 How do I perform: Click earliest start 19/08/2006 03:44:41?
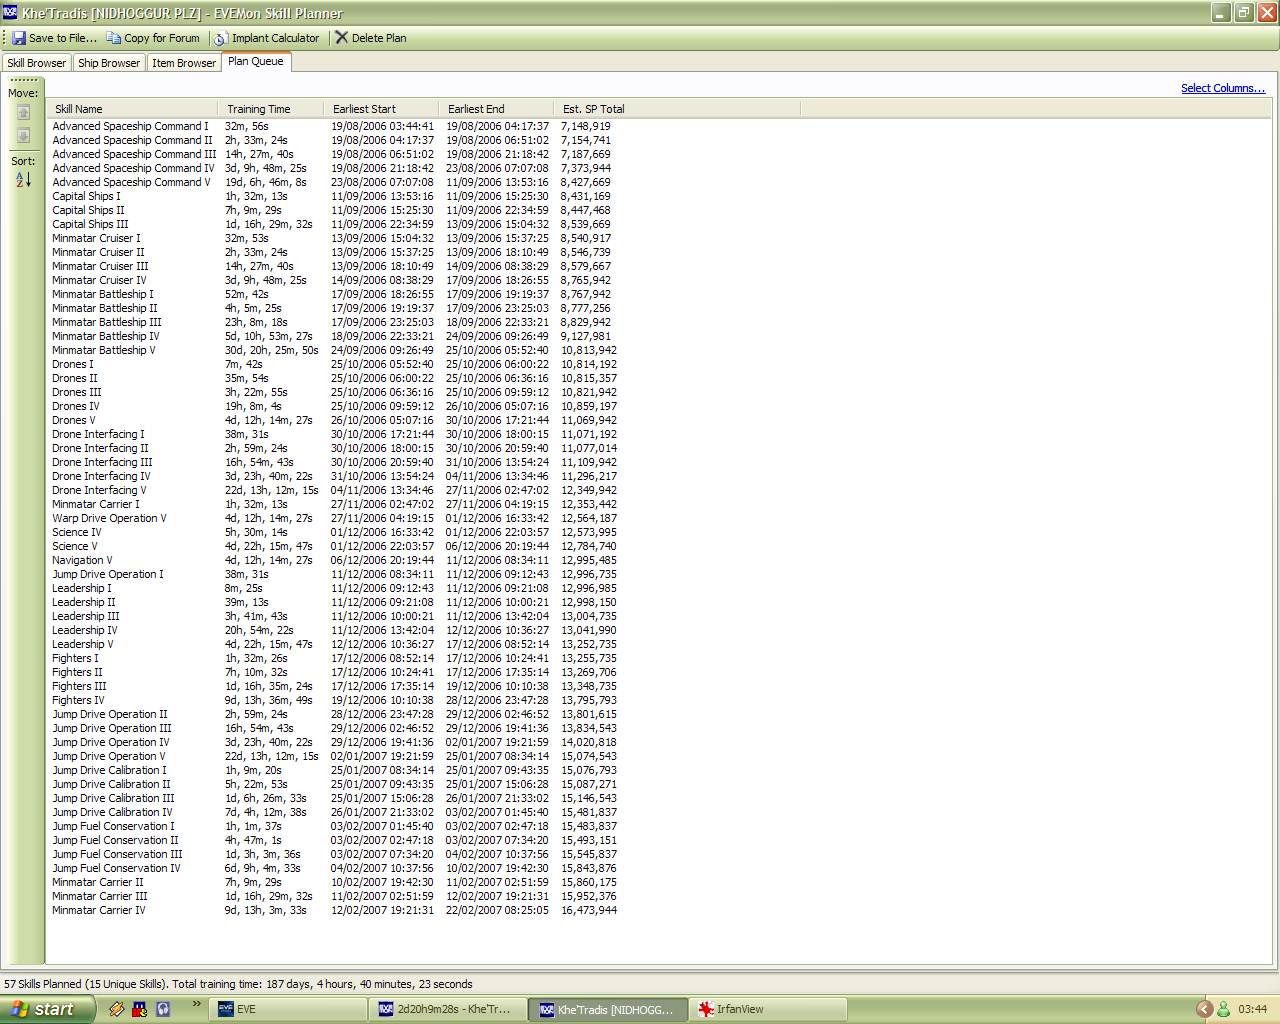pos(383,126)
